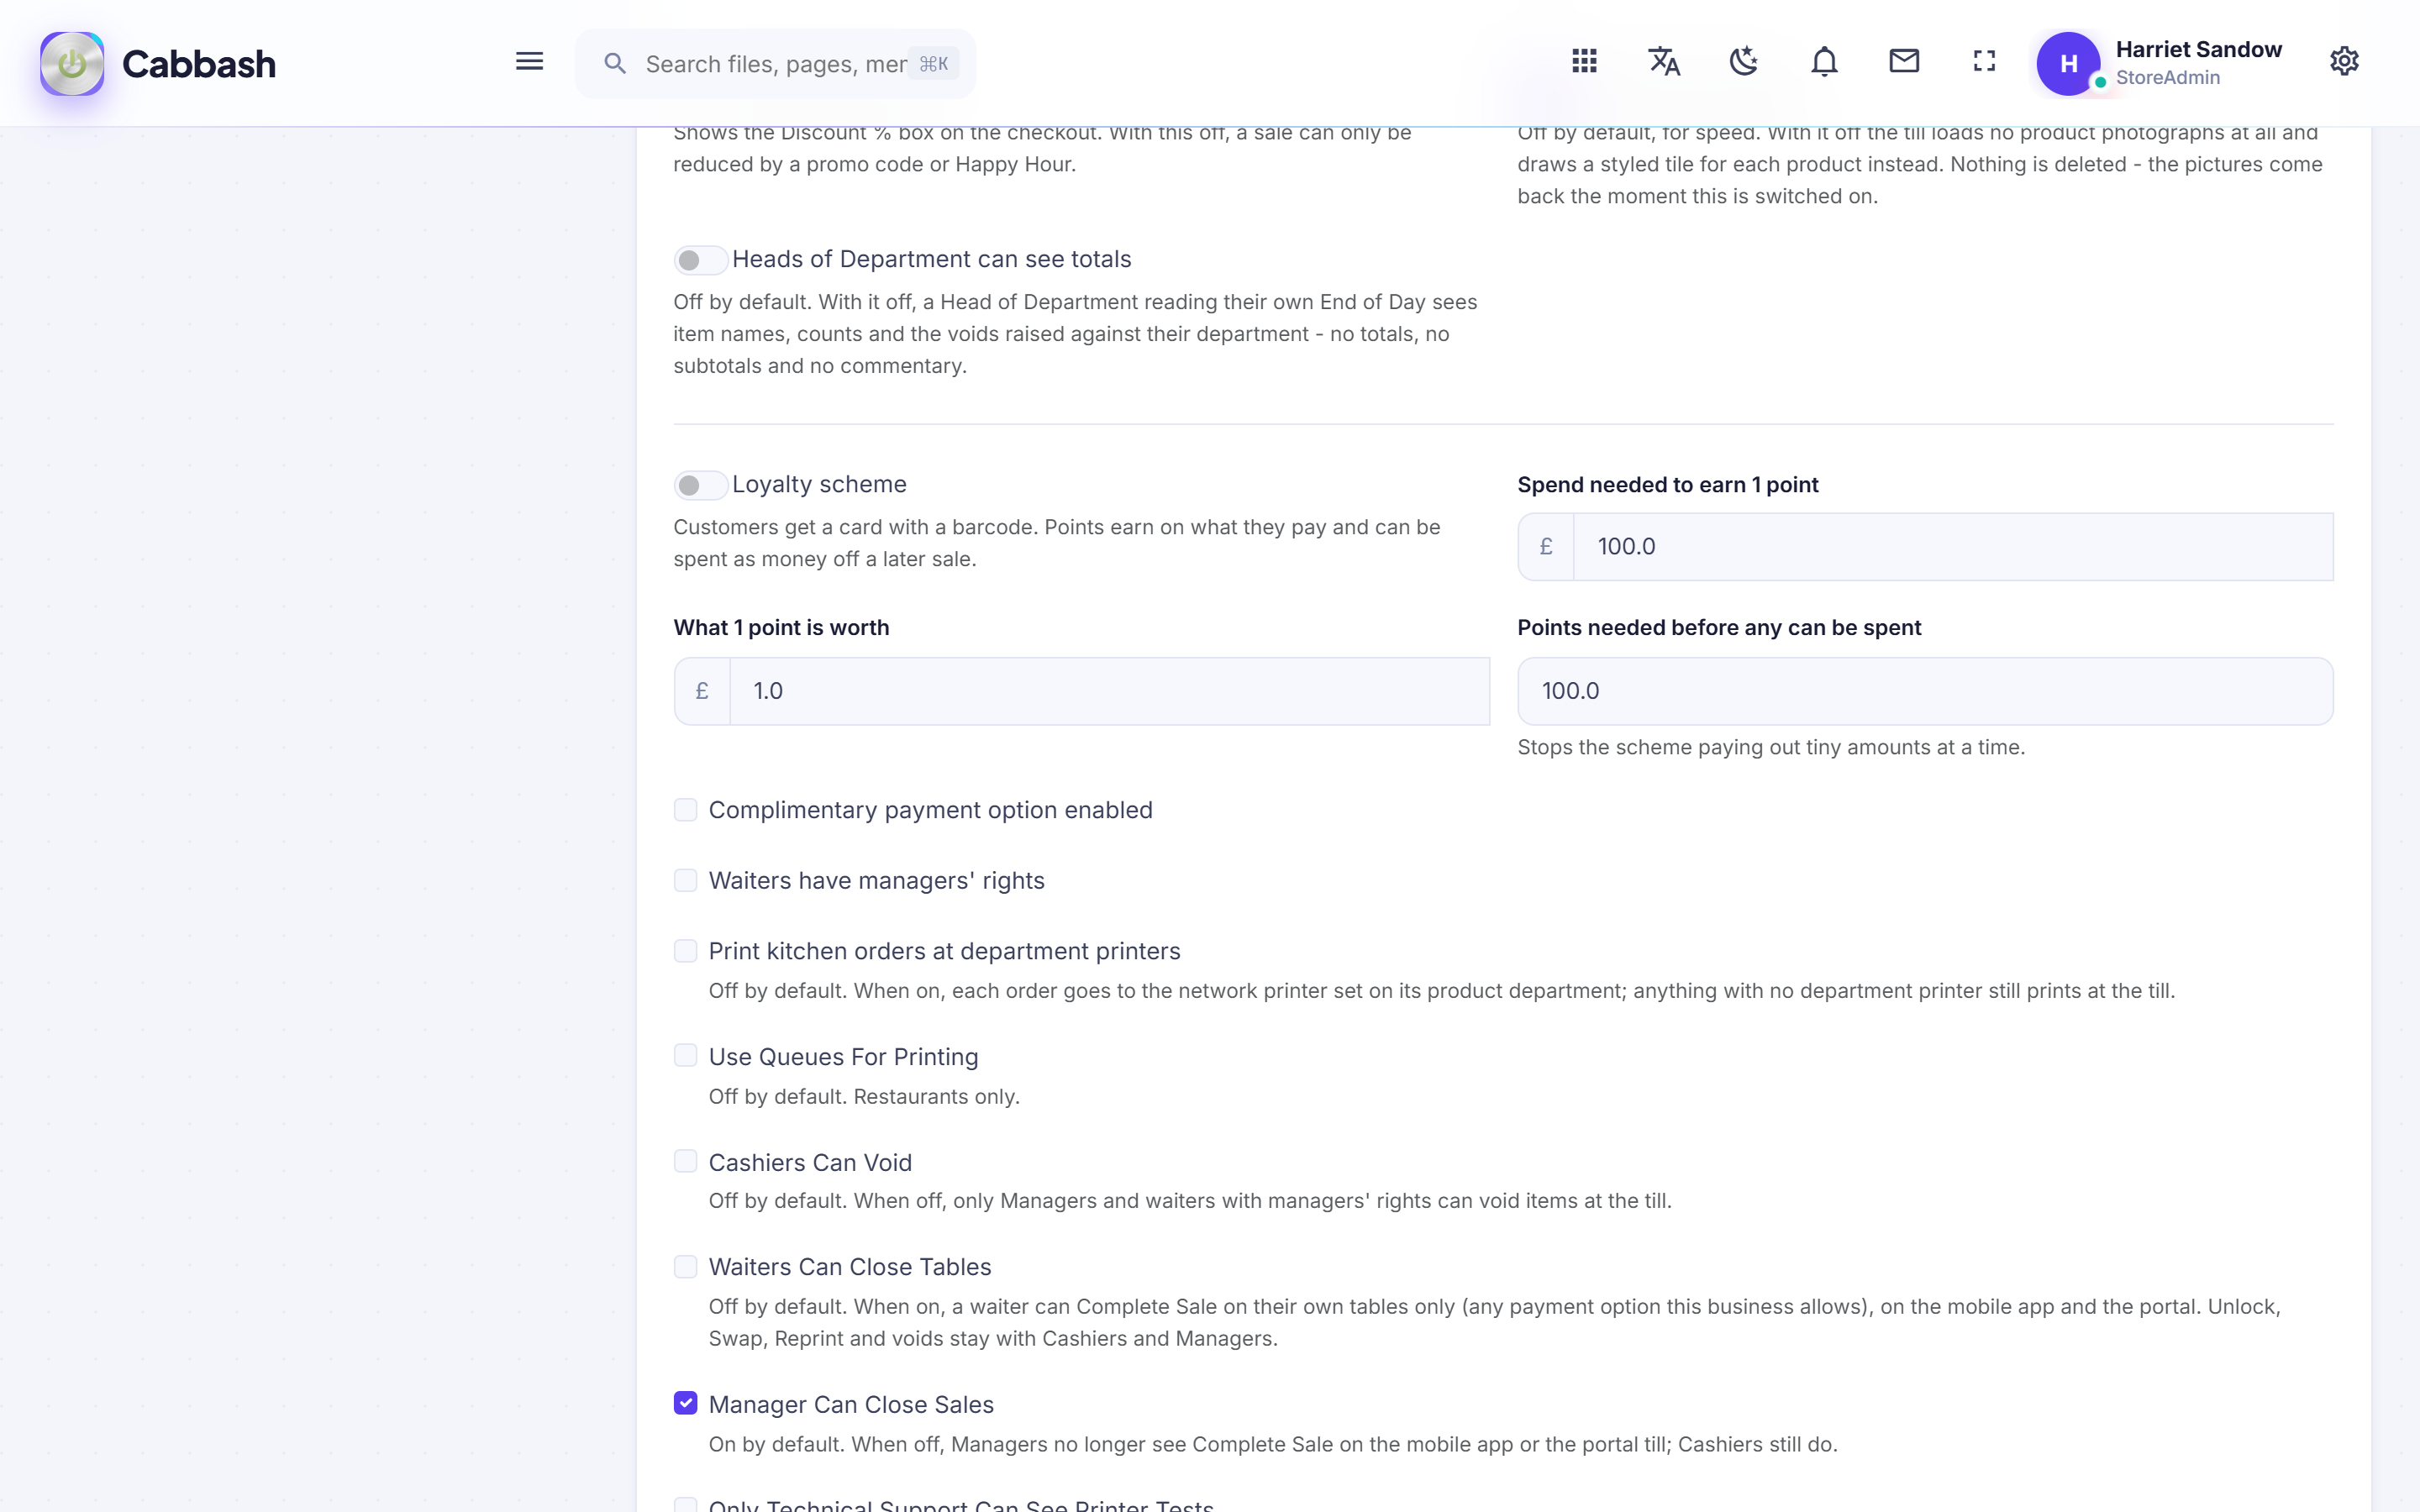Click the 'Heads of Department can see totals' label
The height and width of the screenshot is (1512, 2420).
(x=931, y=259)
